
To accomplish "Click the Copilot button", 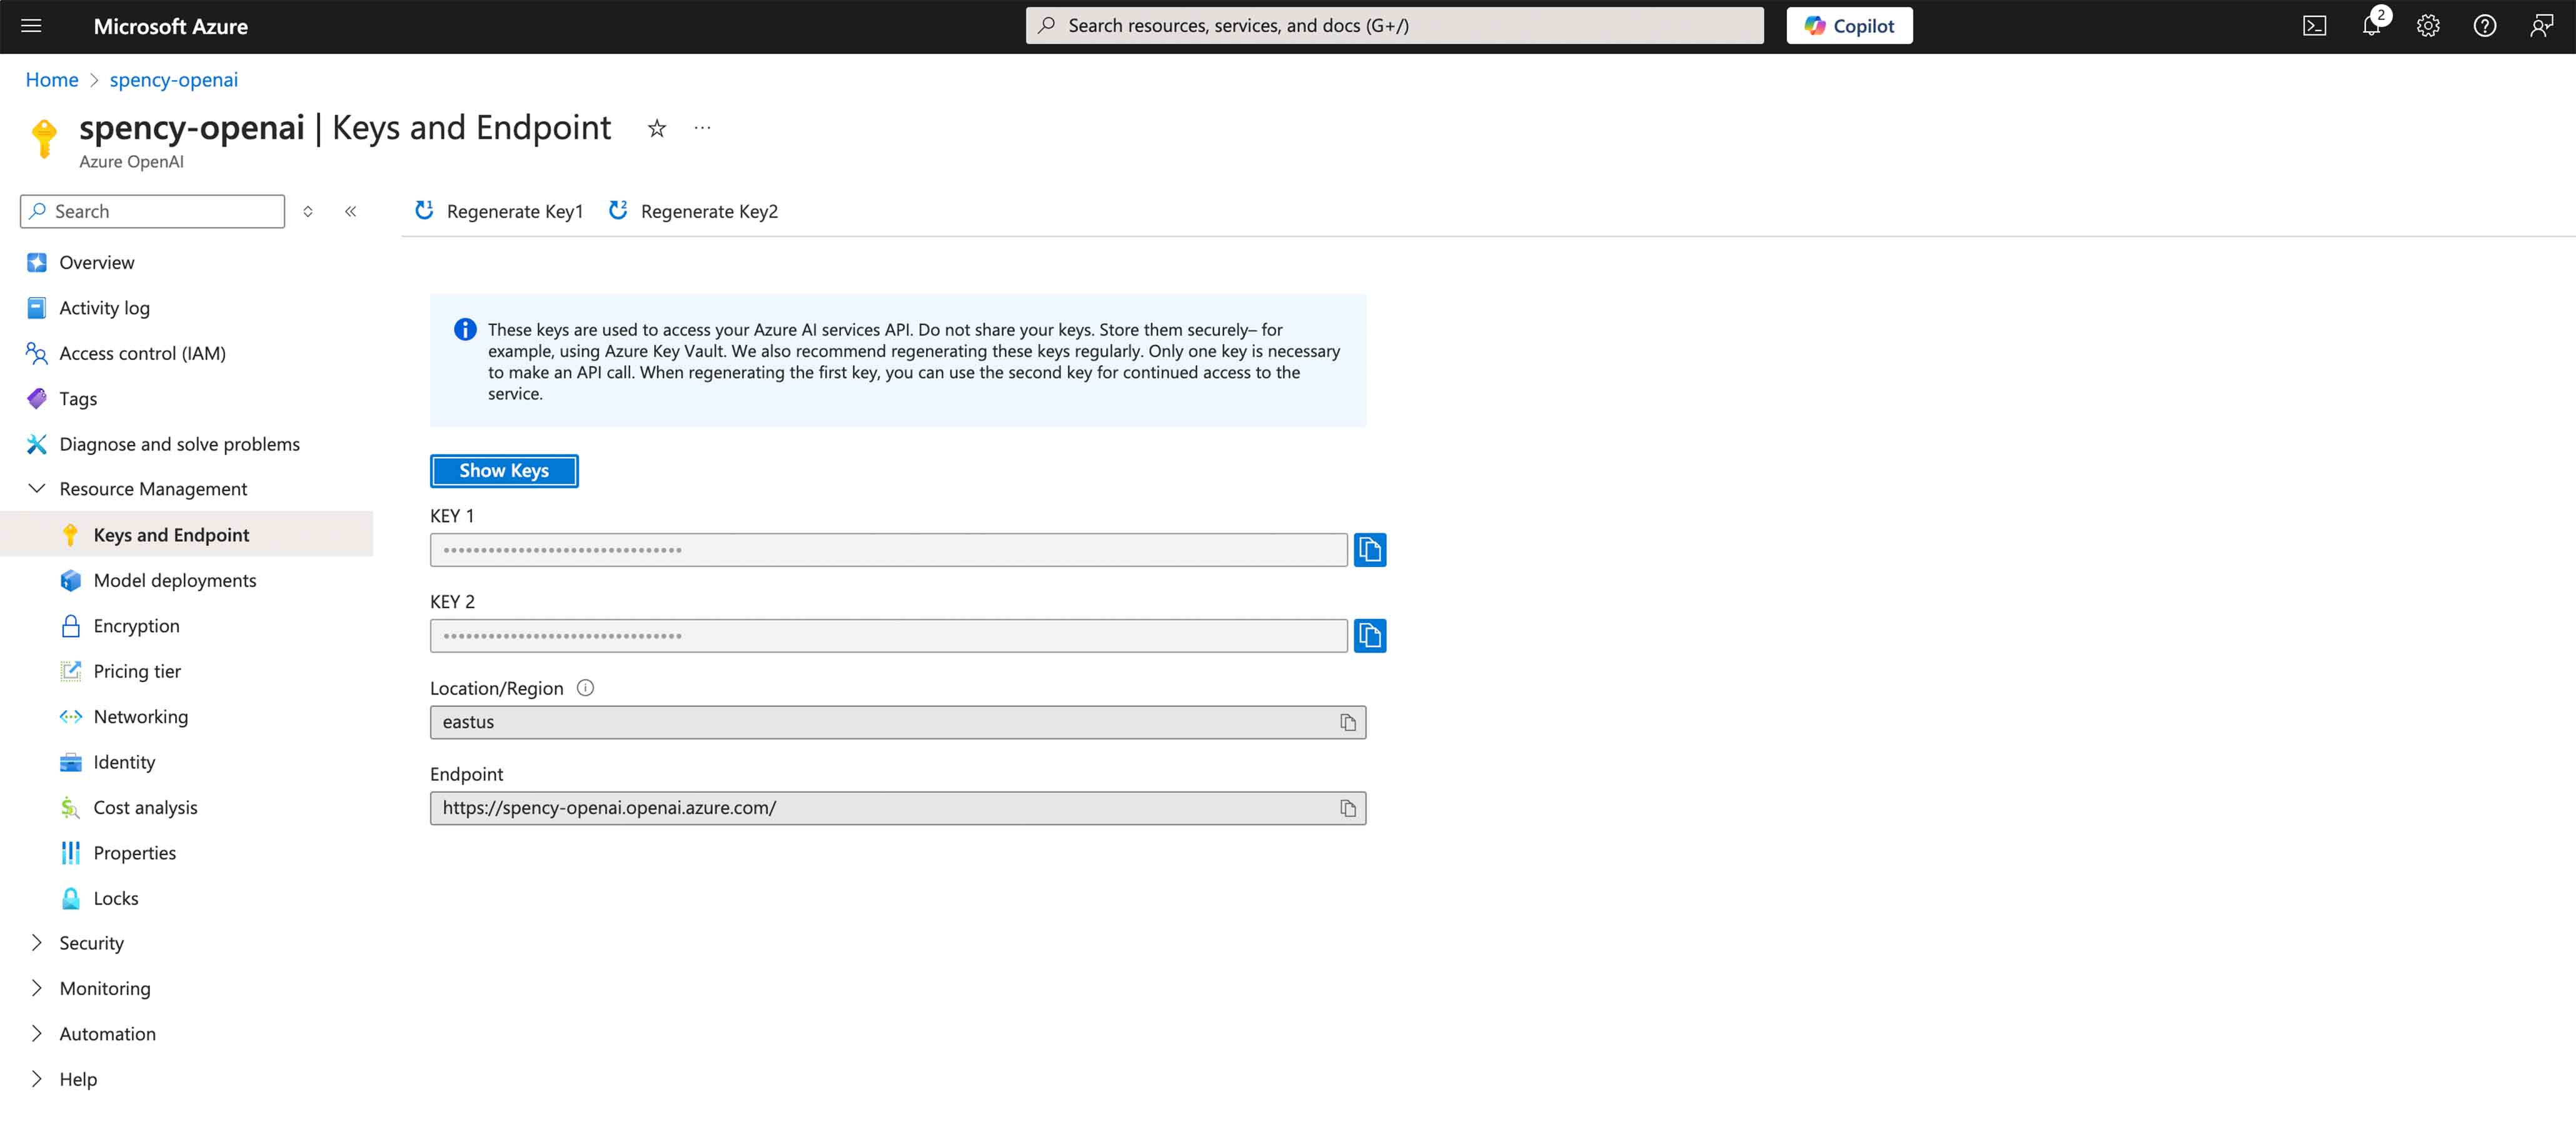I will (1849, 26).
